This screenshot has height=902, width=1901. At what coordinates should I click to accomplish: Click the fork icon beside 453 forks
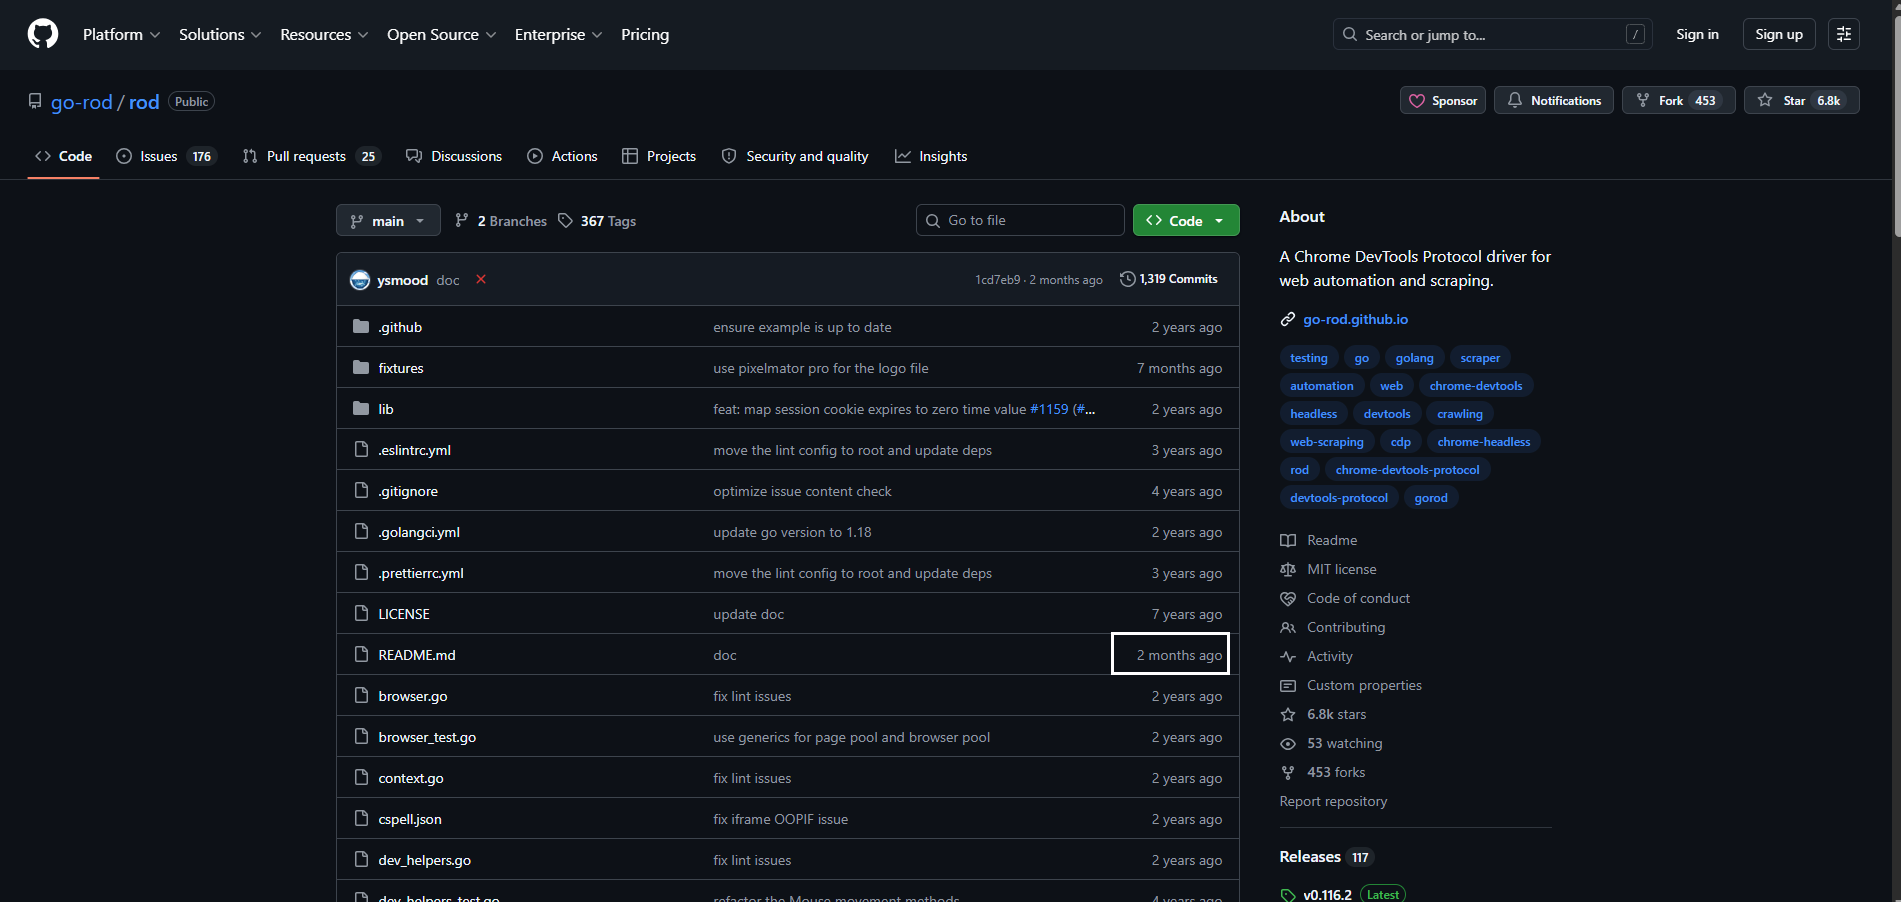coord(1288,772)
